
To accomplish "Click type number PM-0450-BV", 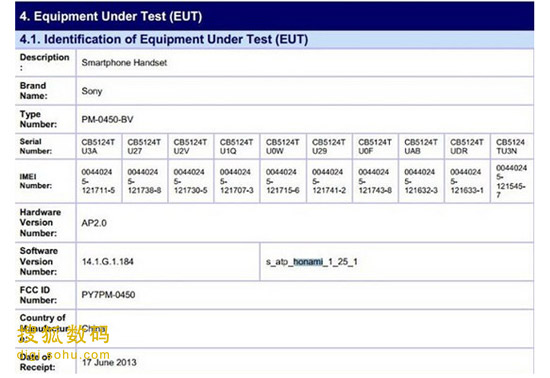I will click(x=107, y=120).
